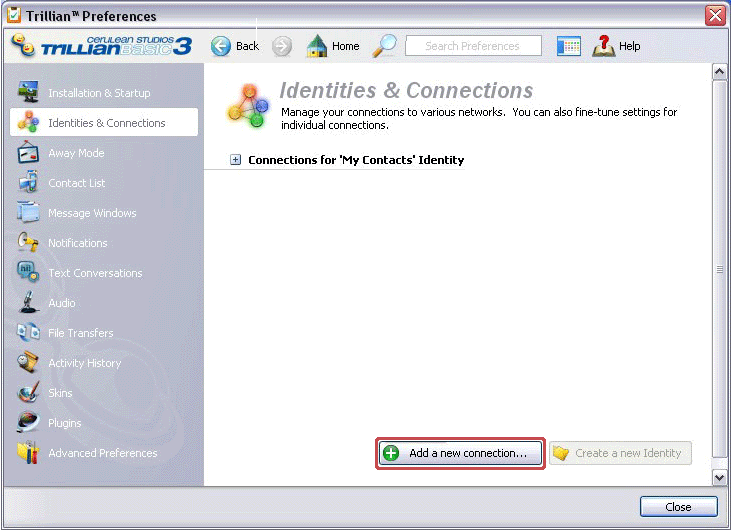
Task: Click the Back text label
Action: point(247,46)
